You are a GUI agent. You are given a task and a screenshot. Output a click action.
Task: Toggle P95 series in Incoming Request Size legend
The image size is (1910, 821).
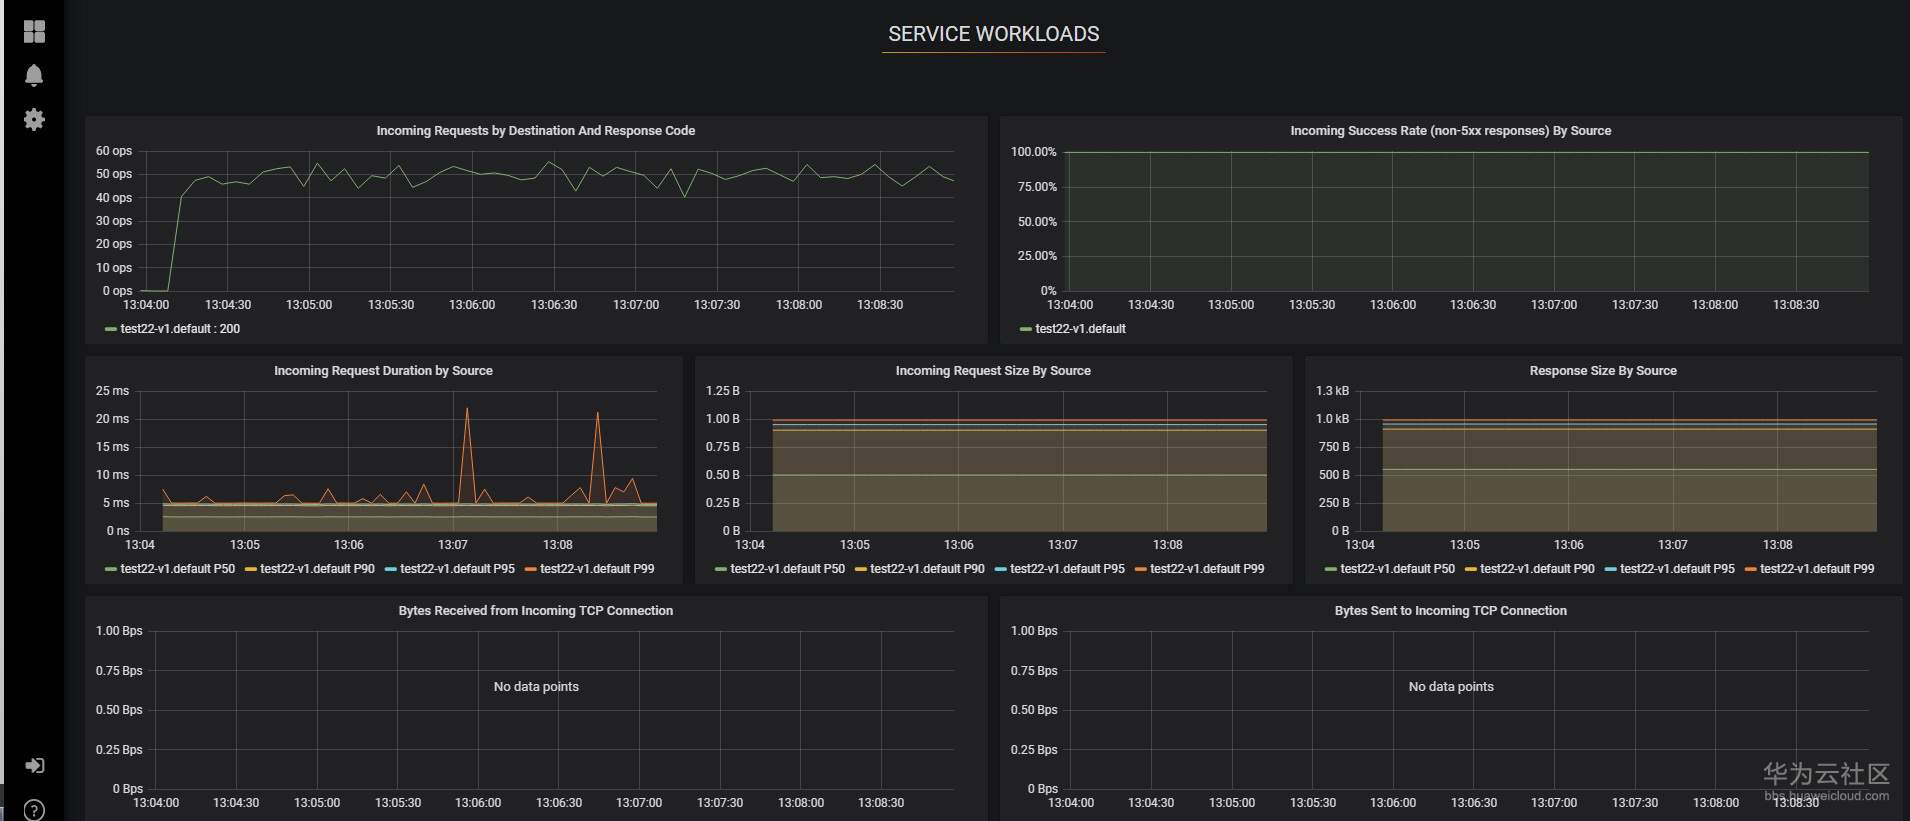pos(1067,569)
